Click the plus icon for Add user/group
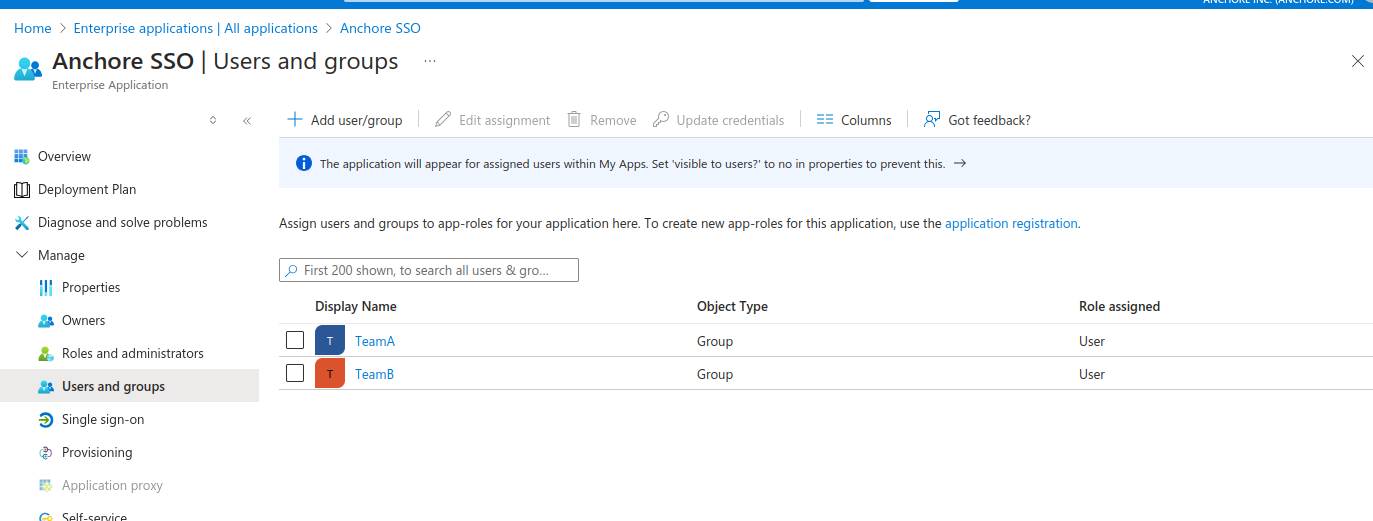 [295, 119]
